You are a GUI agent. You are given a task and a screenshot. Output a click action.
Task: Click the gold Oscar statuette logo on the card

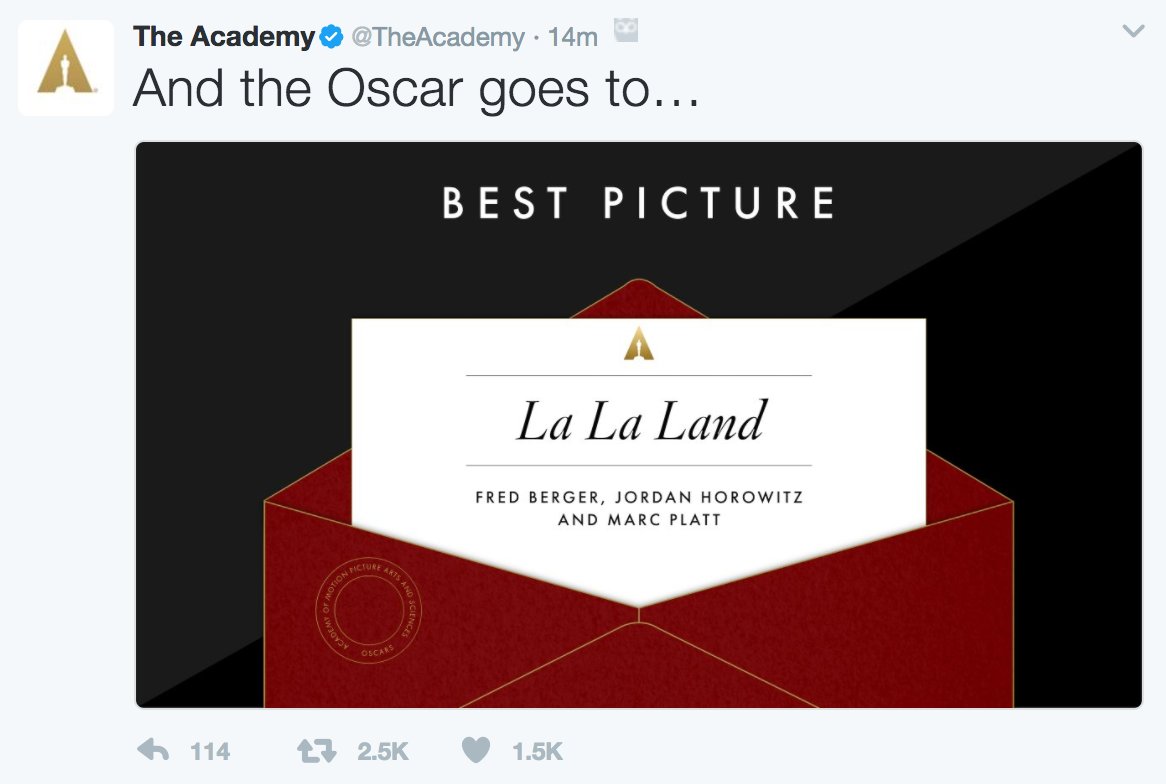pyautogui.click(x=638, y=344)
